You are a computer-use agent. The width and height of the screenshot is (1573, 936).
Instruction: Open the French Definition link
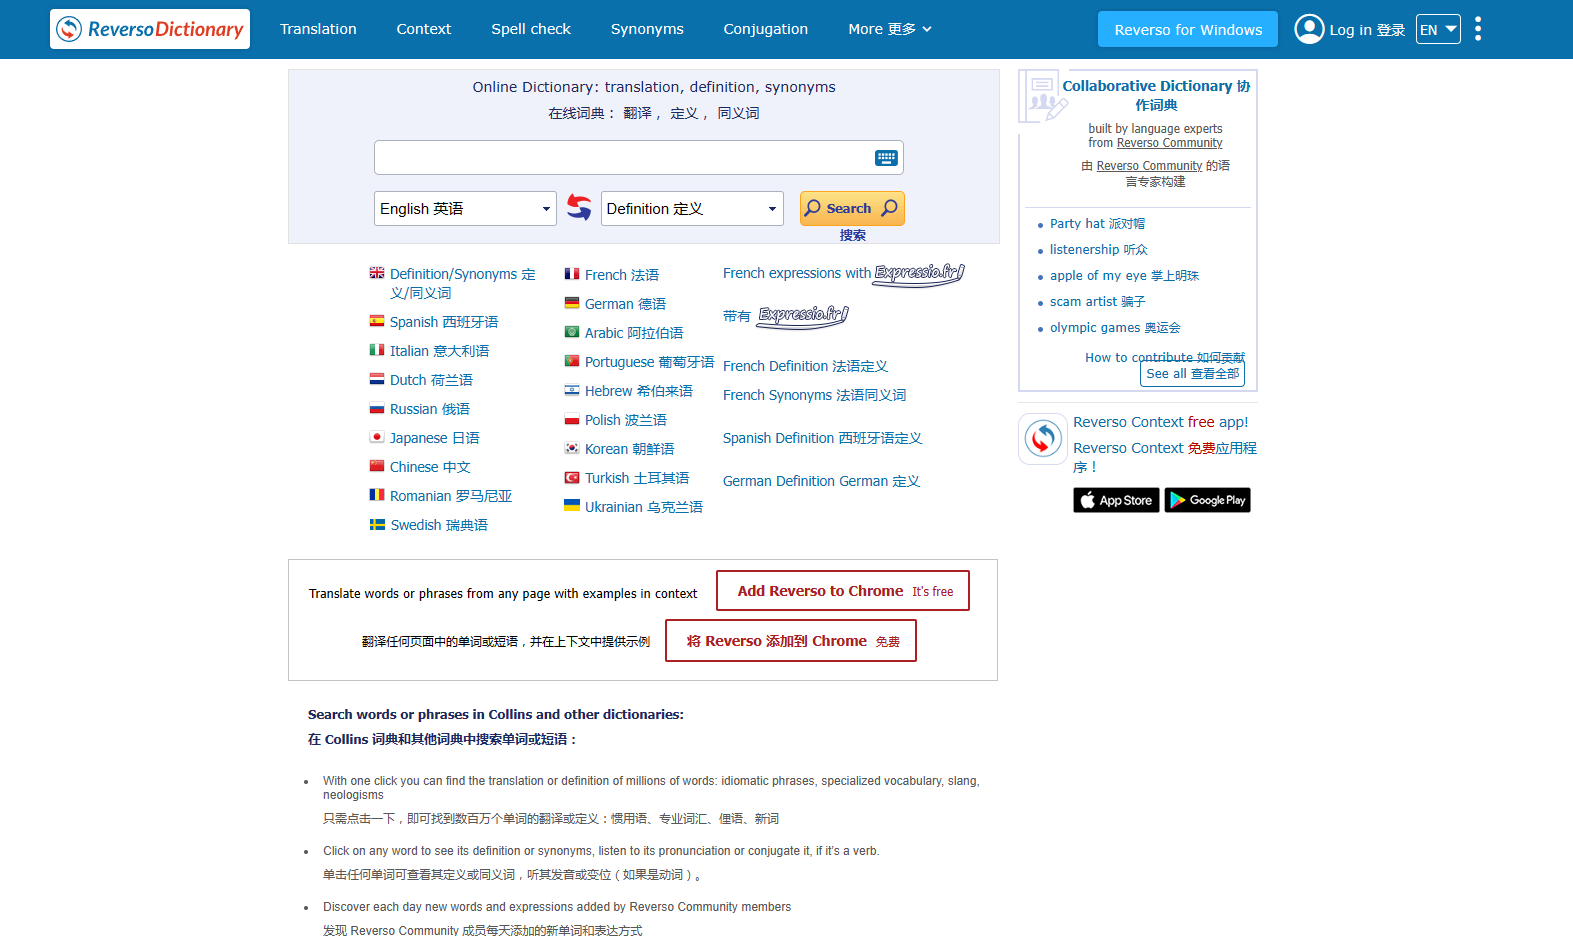click(805, 366)
